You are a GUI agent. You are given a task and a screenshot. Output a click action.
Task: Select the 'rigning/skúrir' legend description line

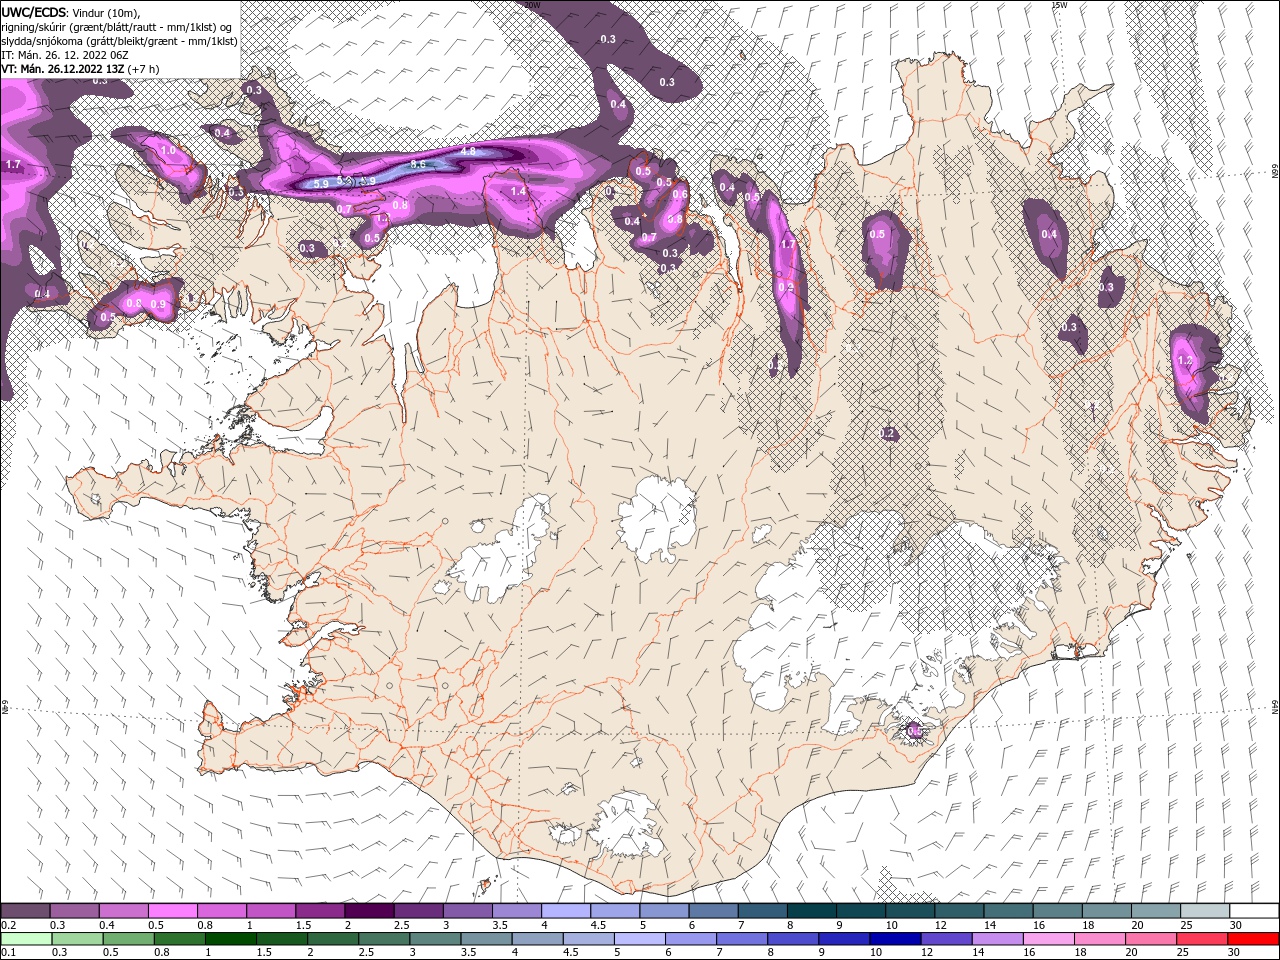[x=117, y=26]
